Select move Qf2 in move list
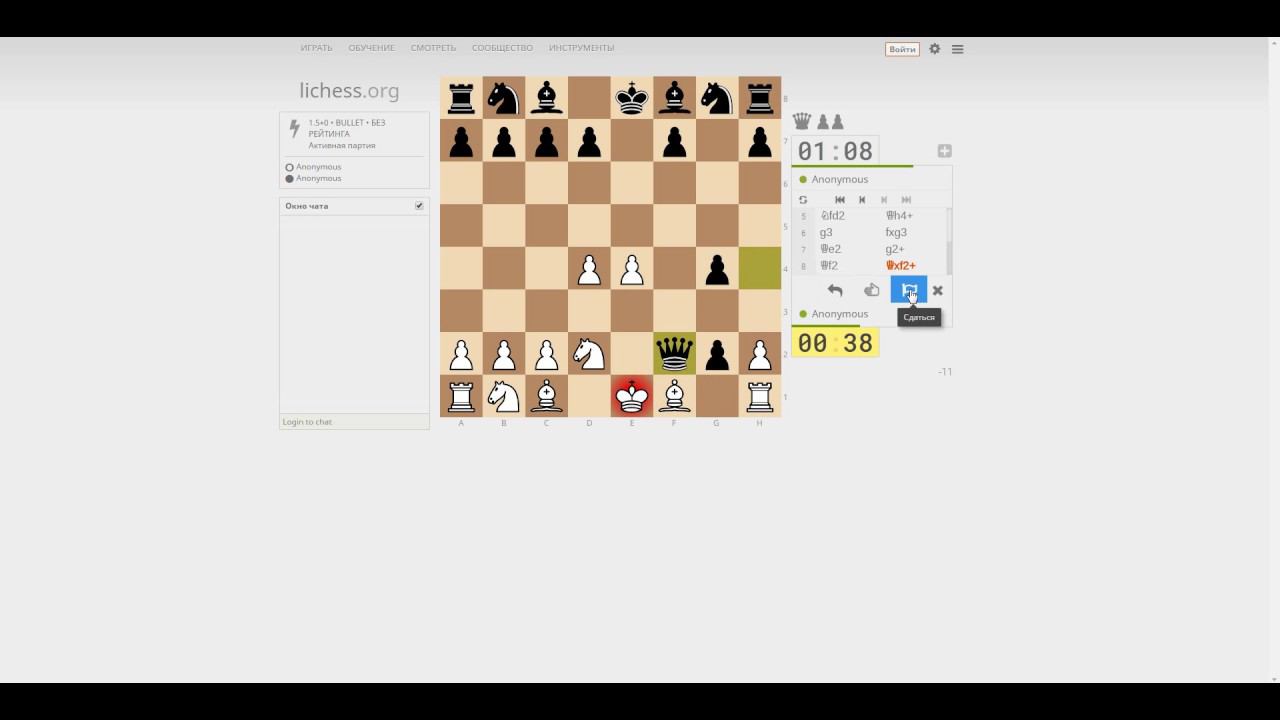The height and width of the screenshot is (720, 1280). click(x=829, y=266)
